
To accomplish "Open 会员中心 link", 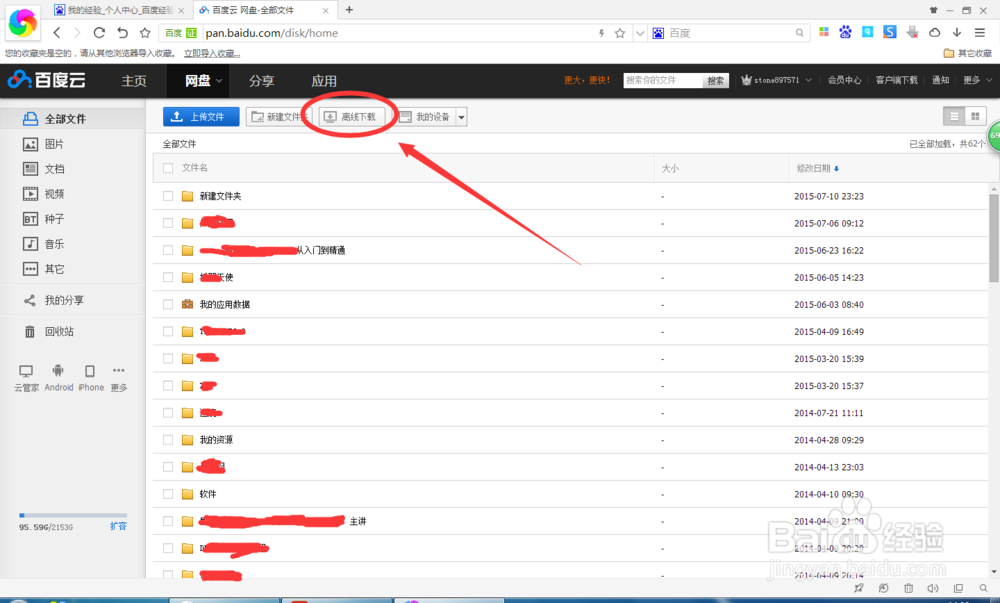I will click(844, 80).
